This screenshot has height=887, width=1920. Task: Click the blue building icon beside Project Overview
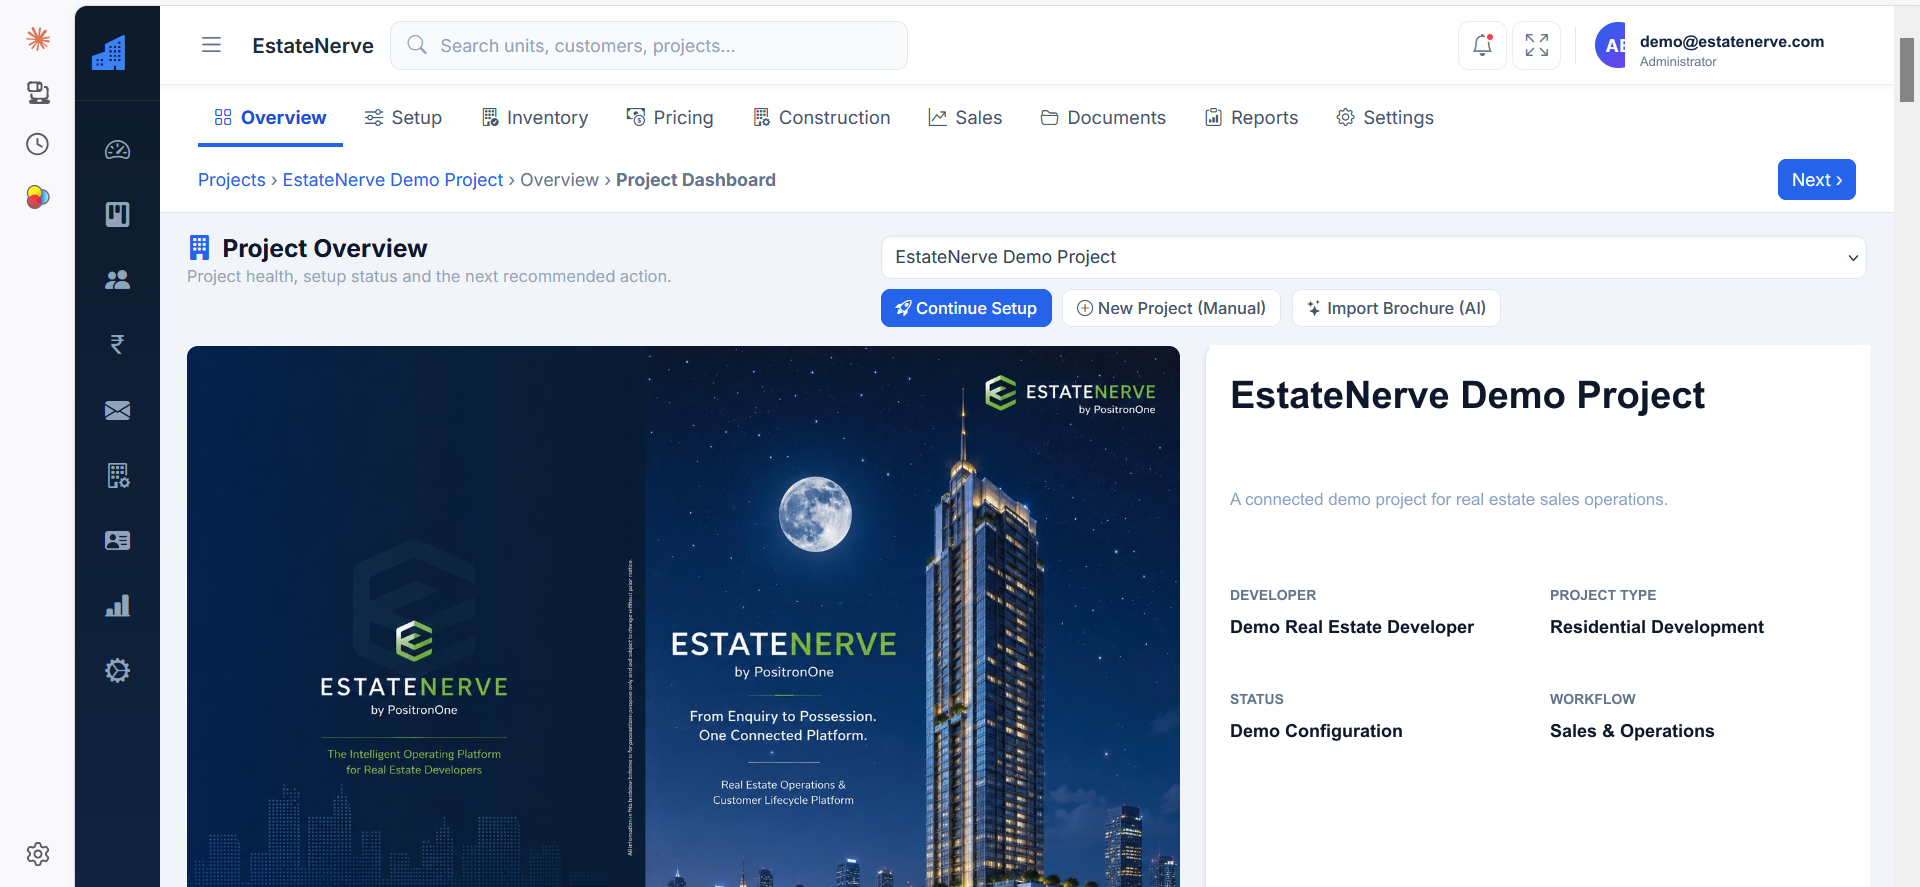click(200, 247)
